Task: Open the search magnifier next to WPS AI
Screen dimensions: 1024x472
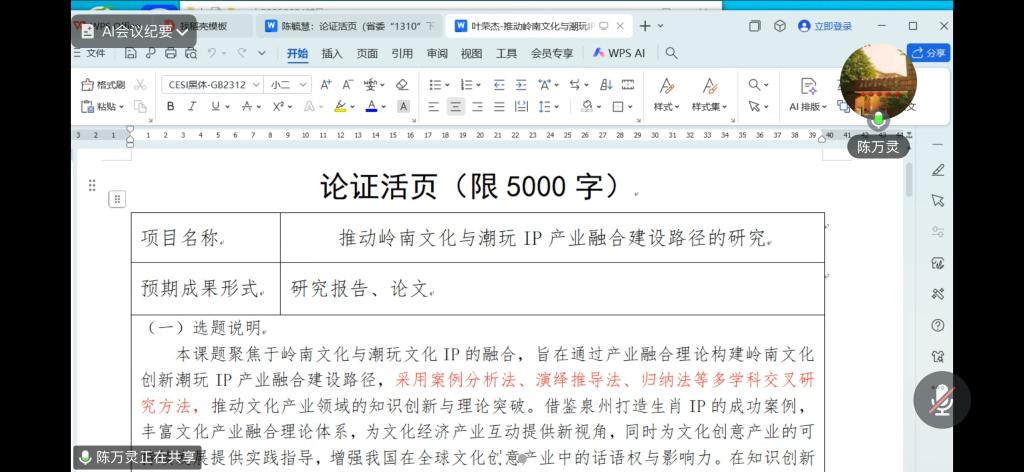Action: (x=671, y=53)
